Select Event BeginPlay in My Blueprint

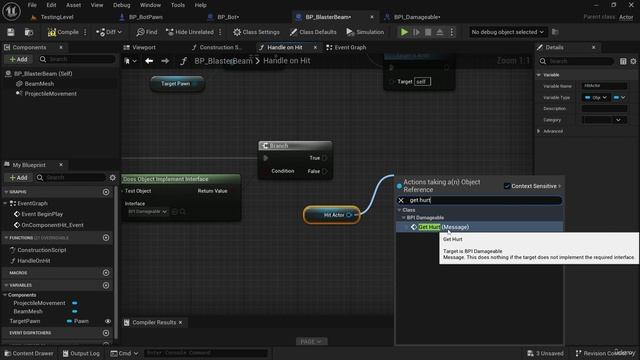(42, 214)
